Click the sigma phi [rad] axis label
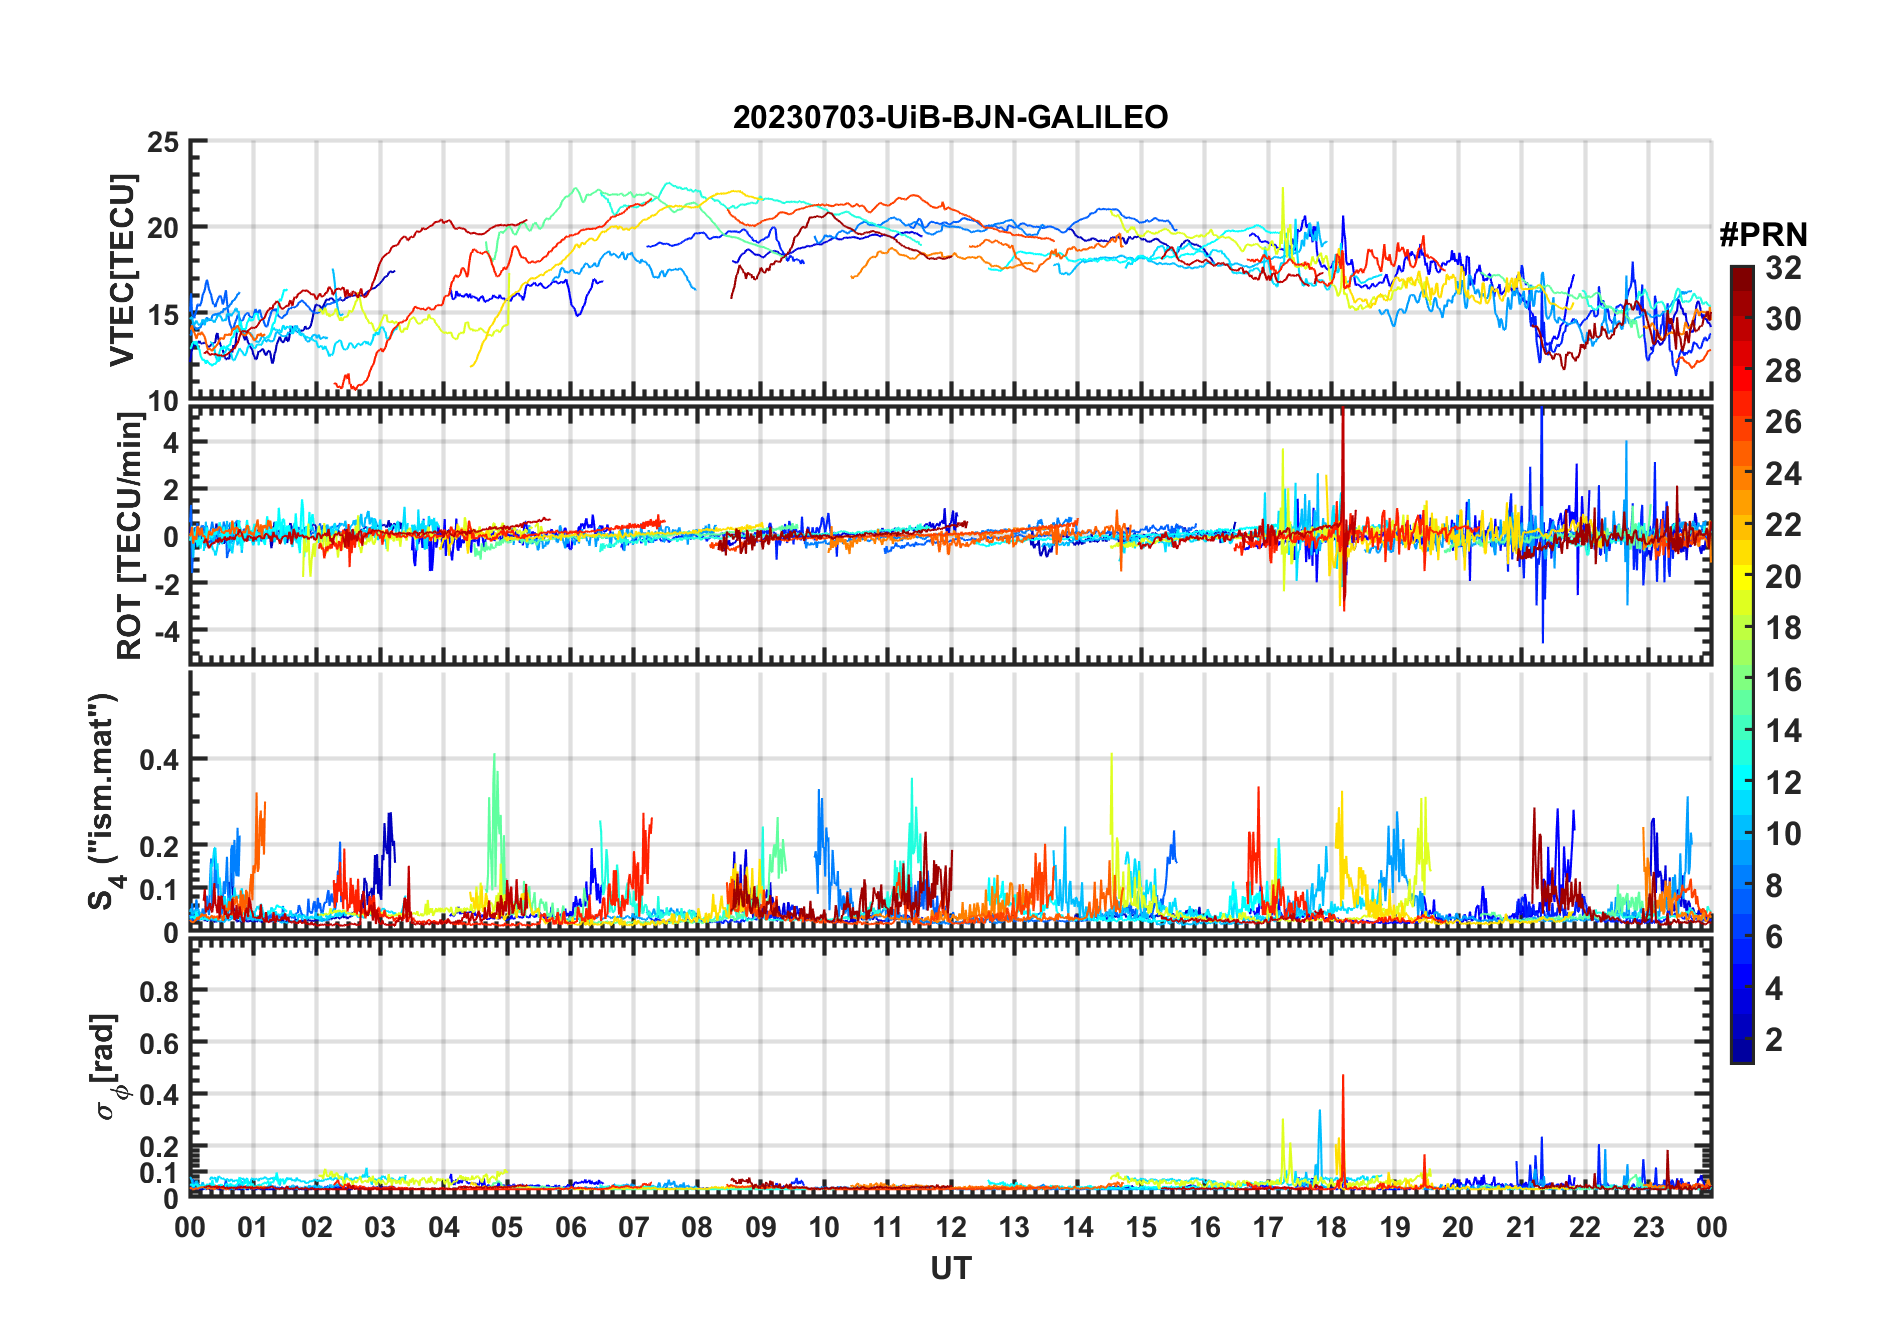The image size is (1902, 1330). pyautogui.click(x=108, y=1067)
